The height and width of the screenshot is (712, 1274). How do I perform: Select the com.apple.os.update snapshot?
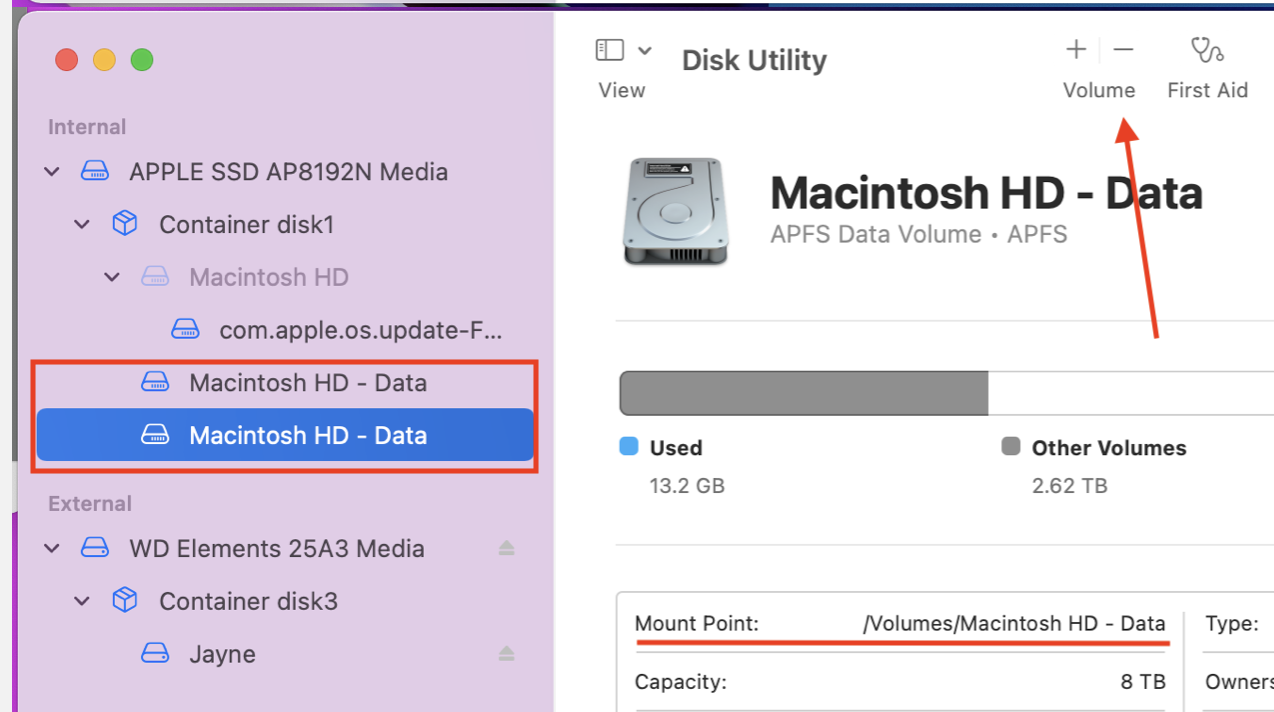pos(360,329)
